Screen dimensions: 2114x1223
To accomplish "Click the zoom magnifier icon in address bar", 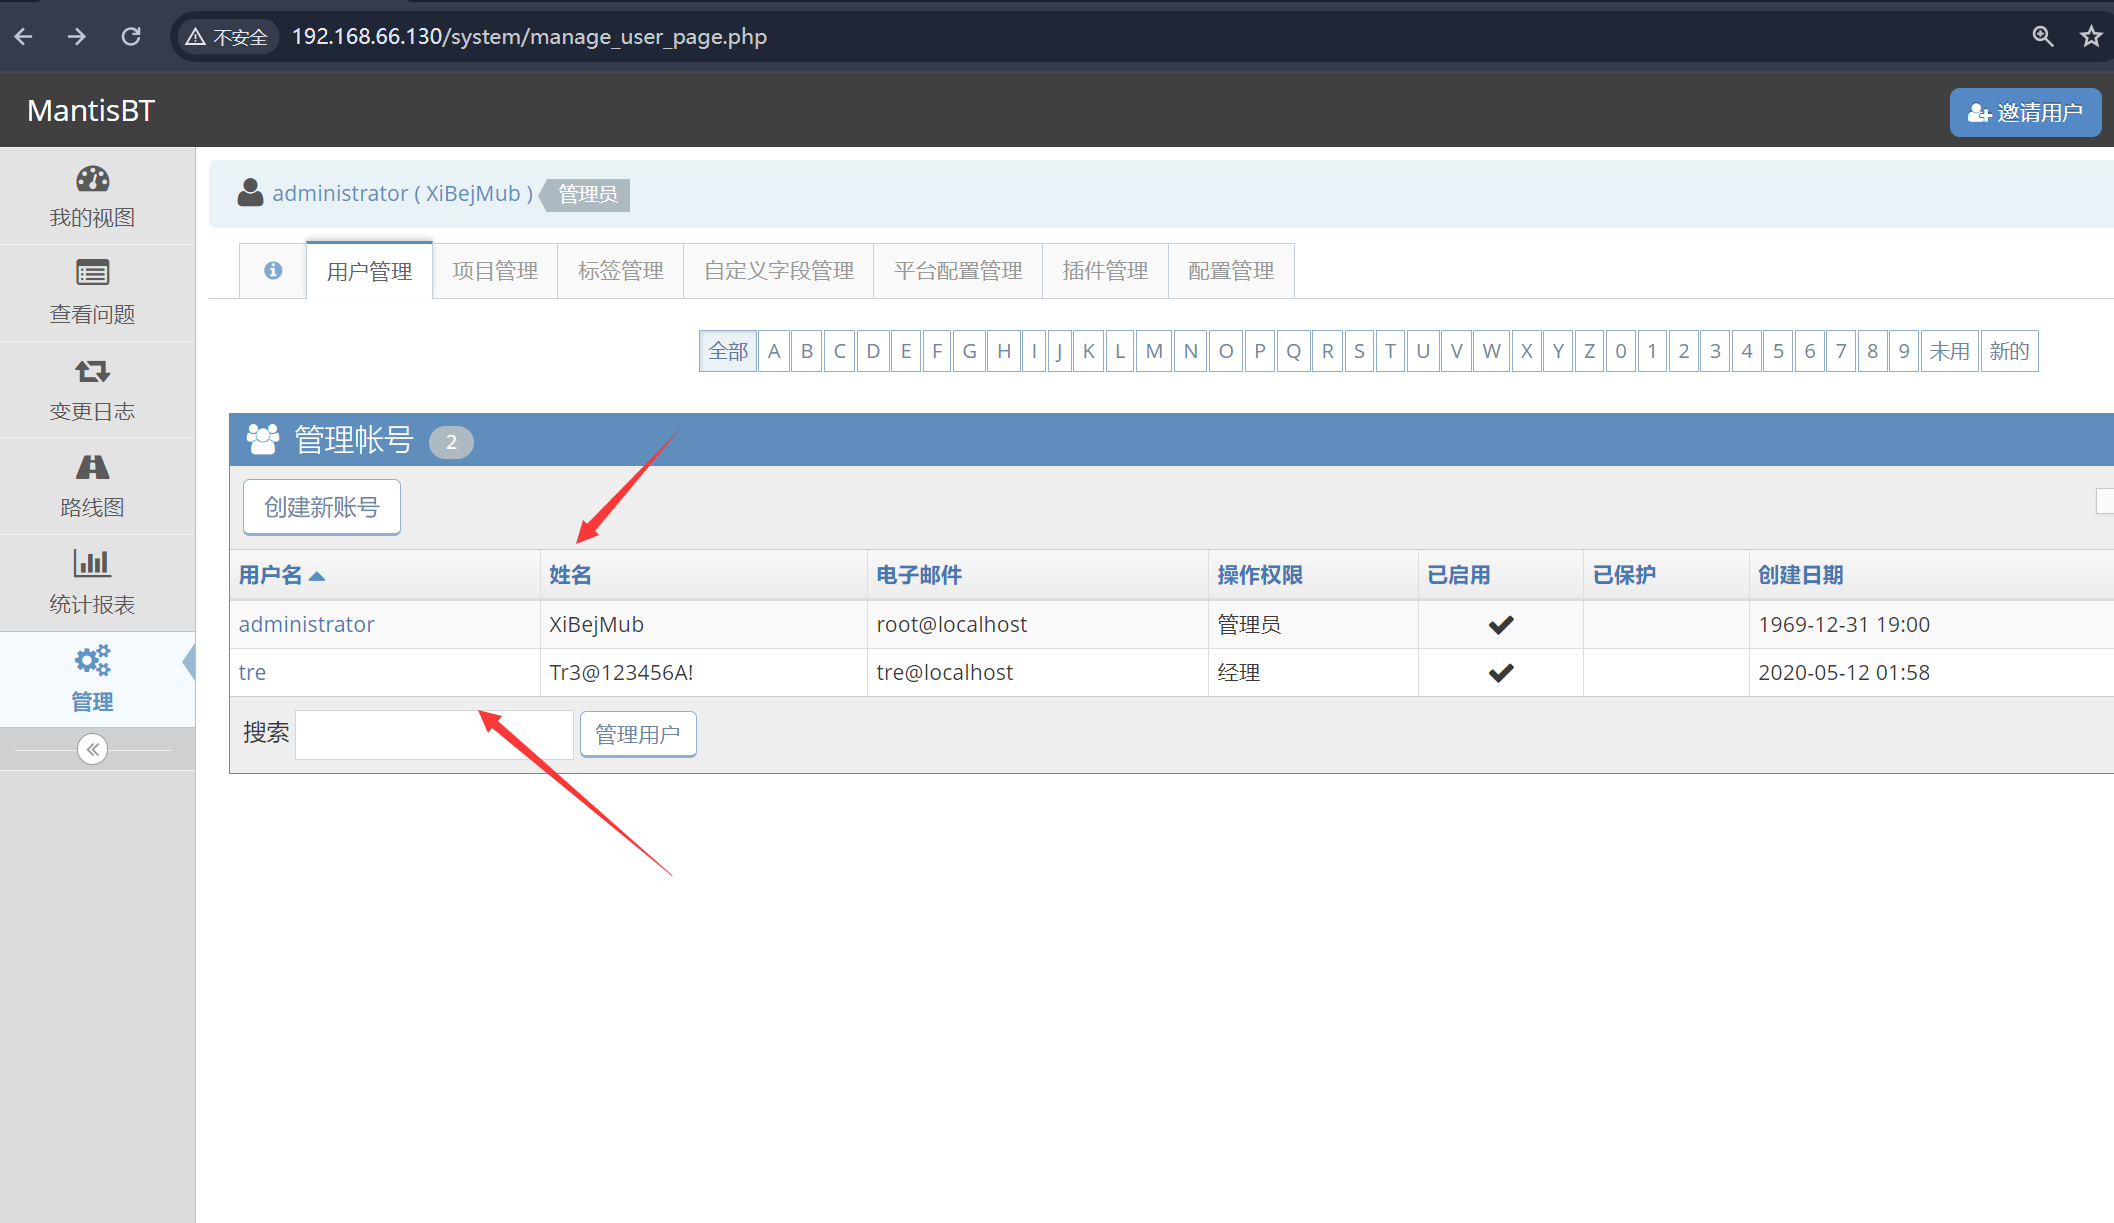I will pyautogui.click(x=2043, y=37).
